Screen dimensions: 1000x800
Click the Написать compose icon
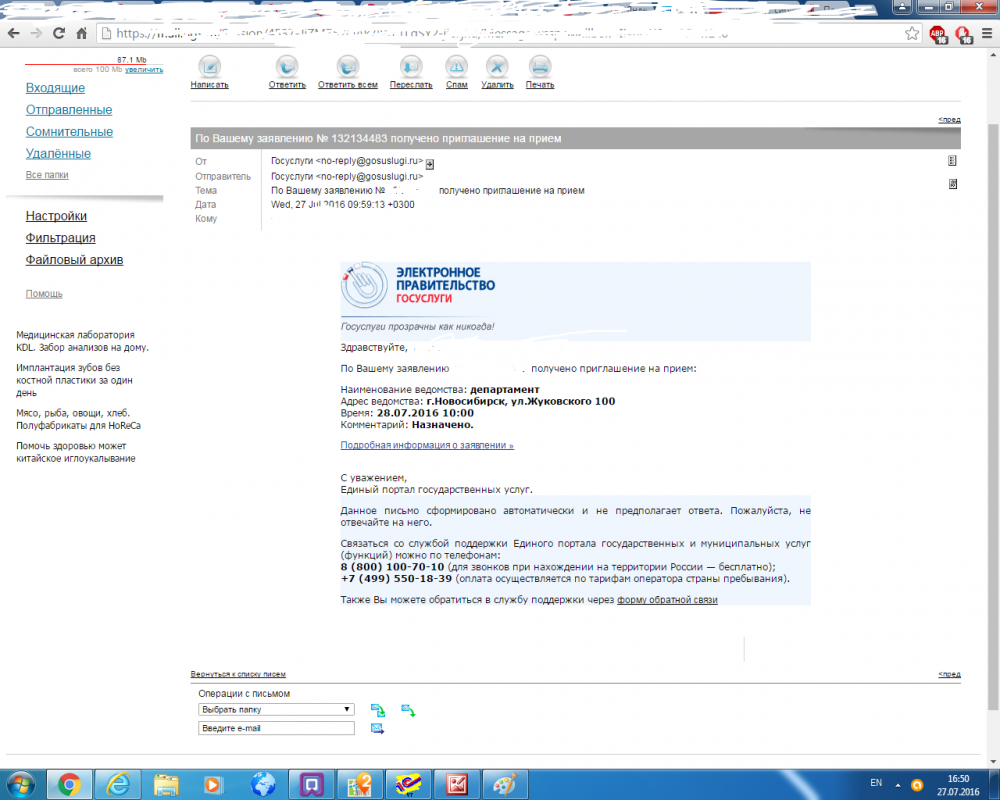209,67
